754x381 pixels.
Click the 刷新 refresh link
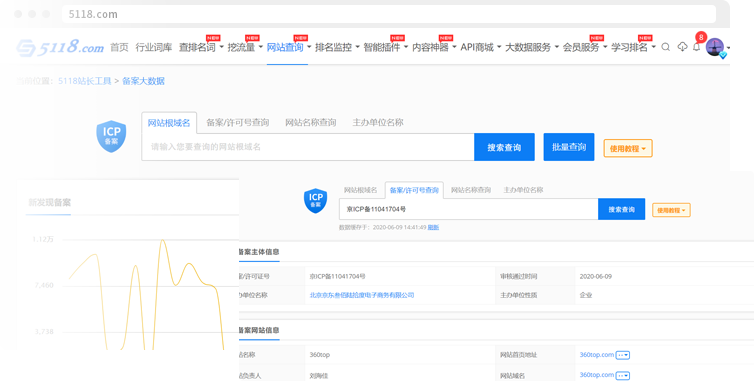tap(433, 228)
